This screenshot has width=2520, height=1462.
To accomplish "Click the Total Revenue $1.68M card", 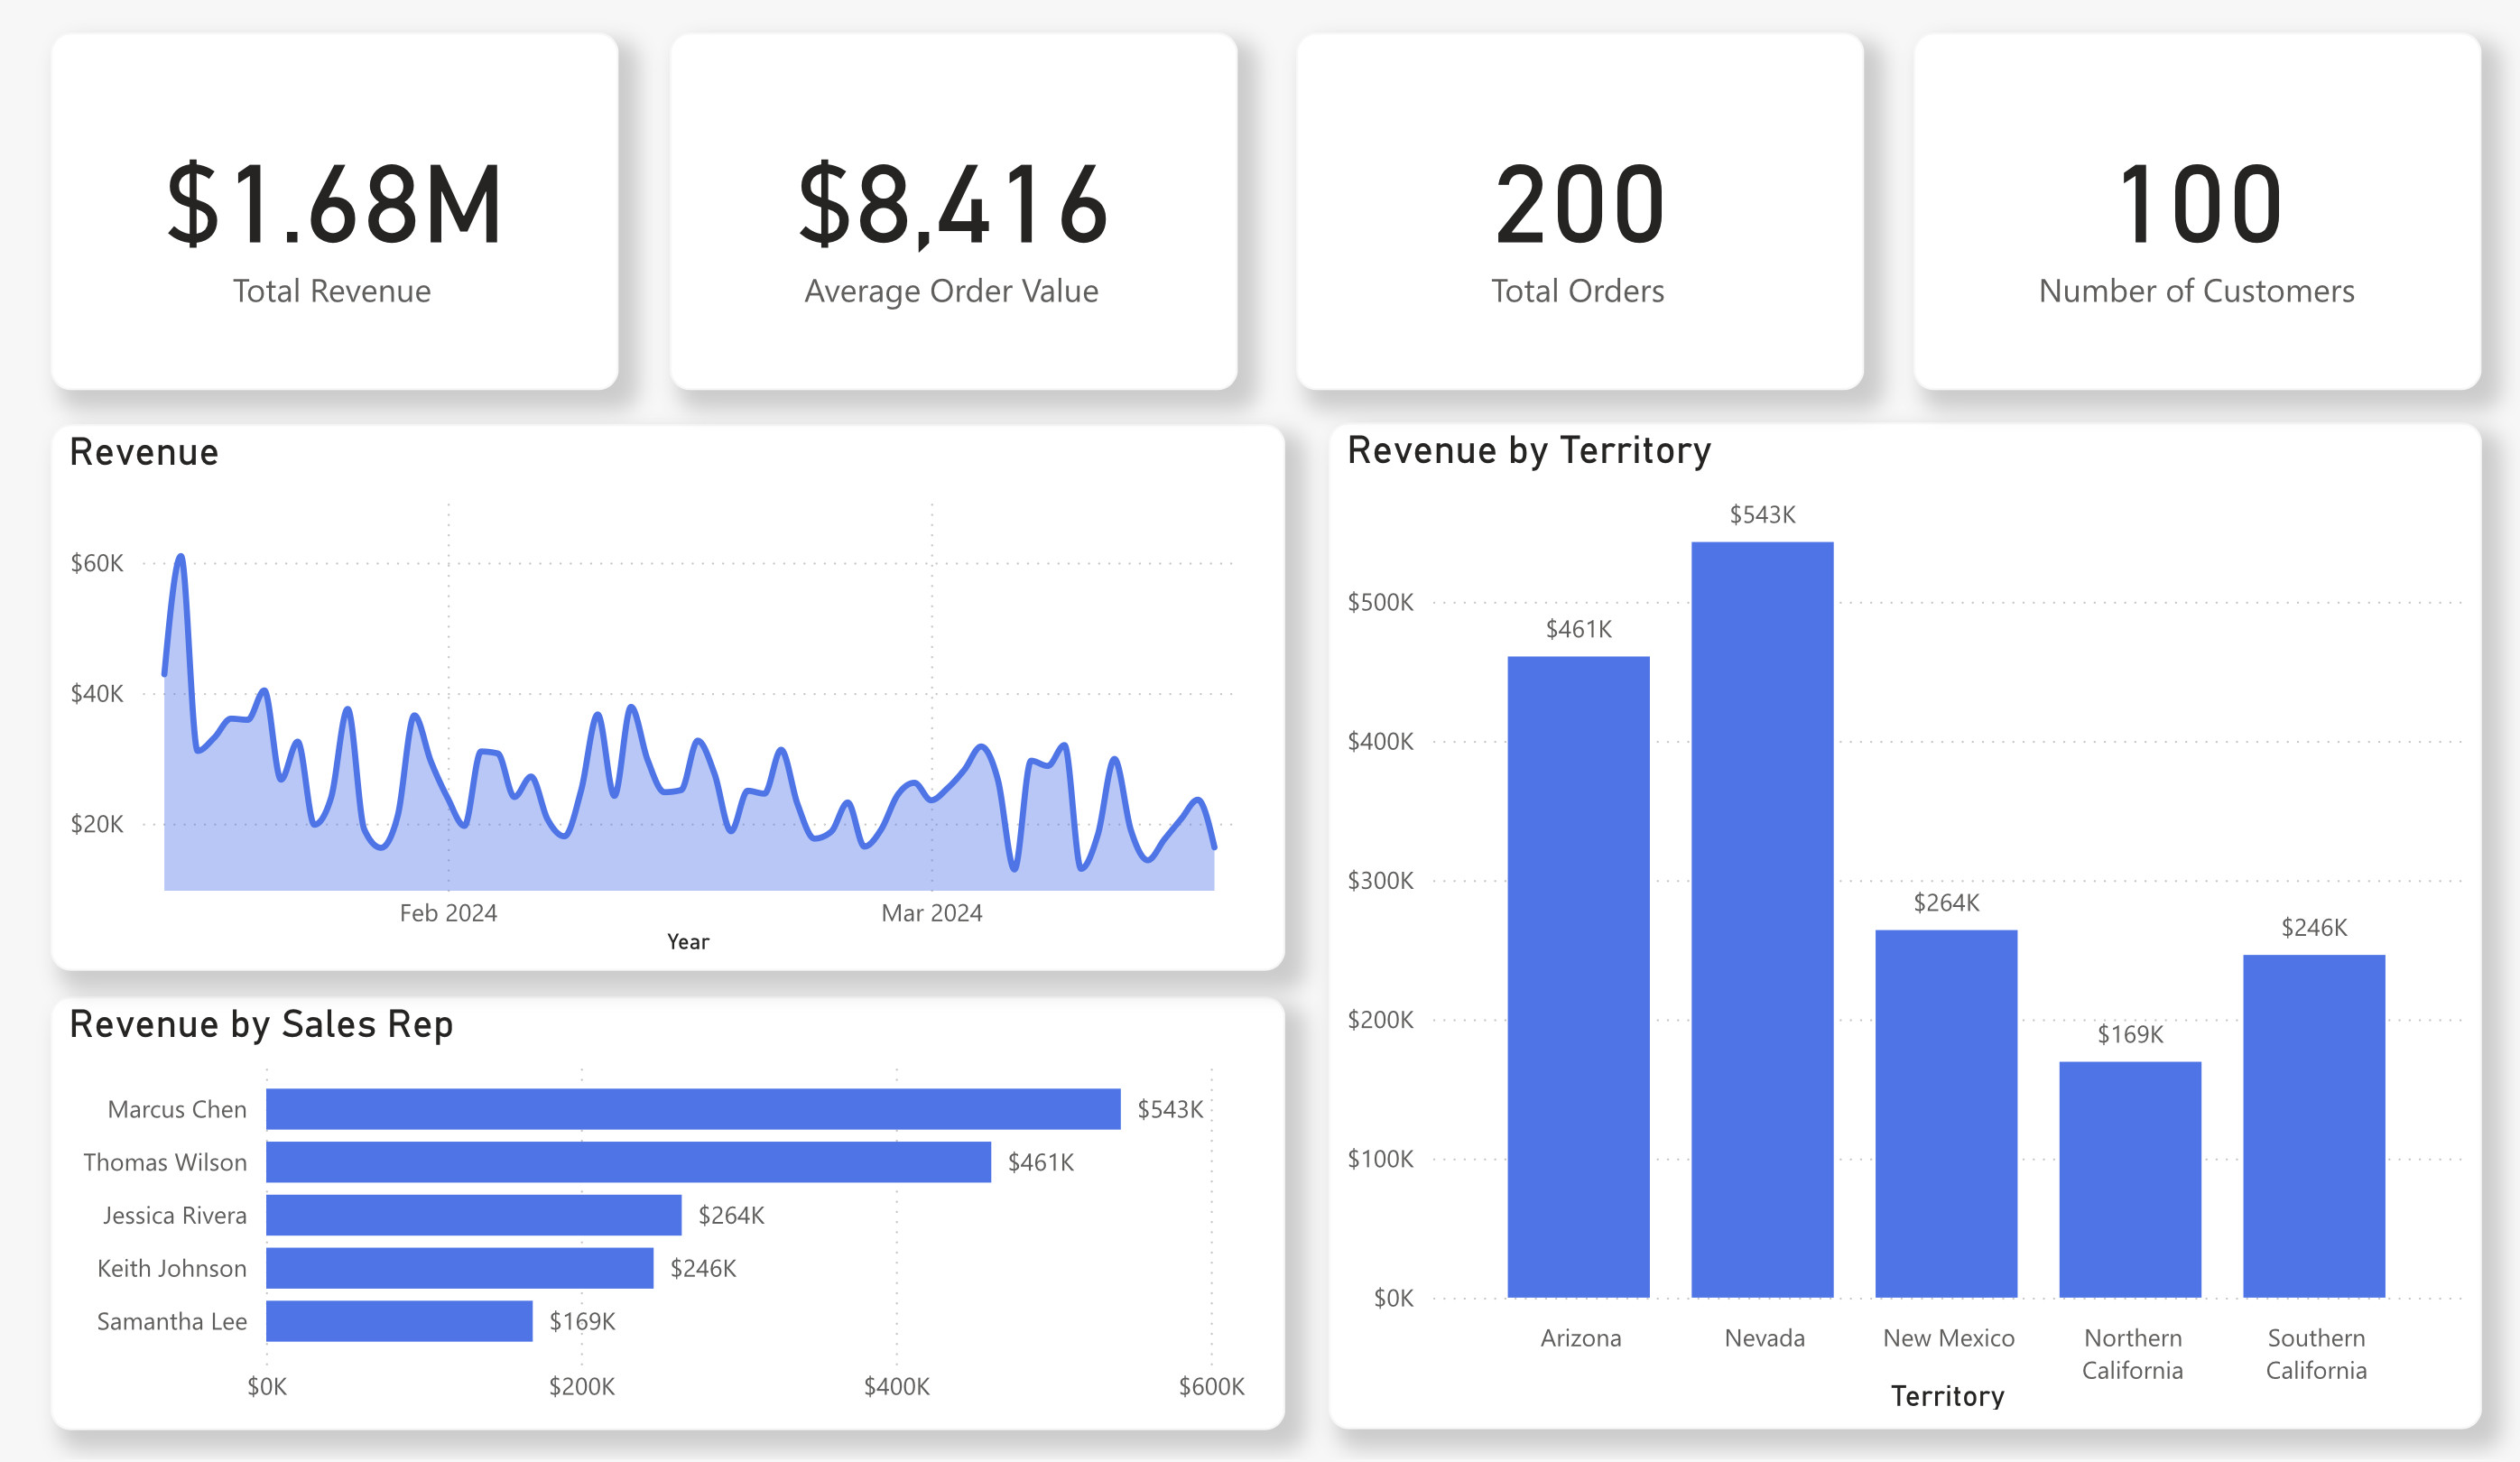I will pyautogui.click(x=334, y=212).
